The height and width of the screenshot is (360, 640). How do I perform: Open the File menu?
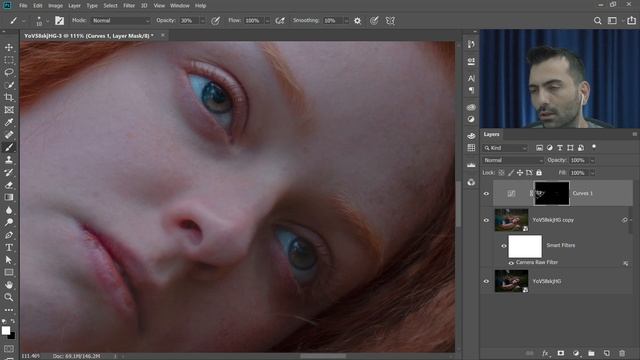[x=23, y=6]
